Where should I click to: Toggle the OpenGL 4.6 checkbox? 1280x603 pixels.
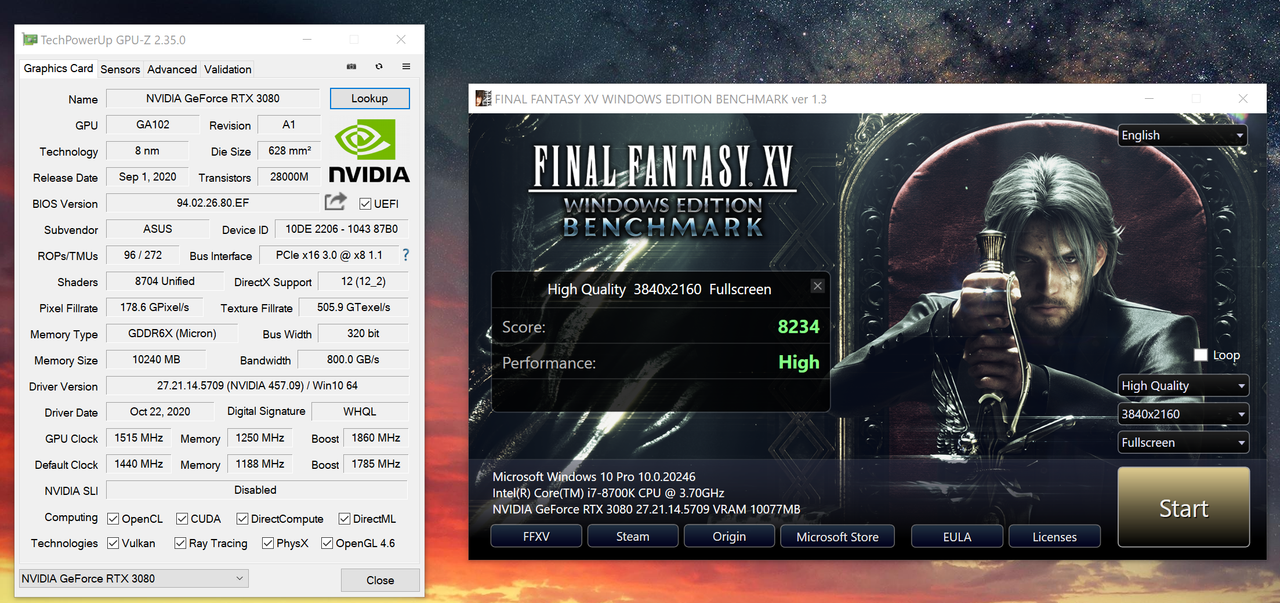pos(326,543)
